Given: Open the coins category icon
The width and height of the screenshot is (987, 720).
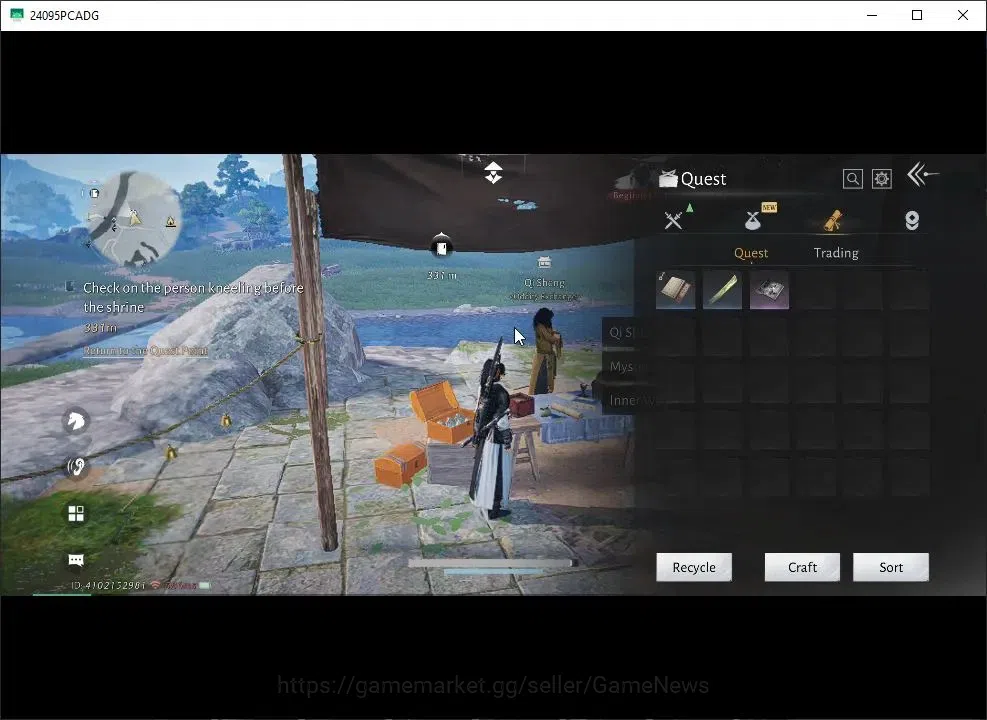Looking at the screenshot, I should tap(911, 220).
